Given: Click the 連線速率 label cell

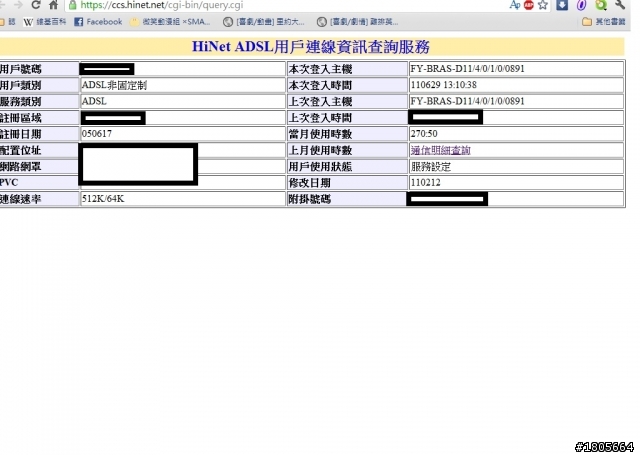Looking at the screenshot, I should tap(39, 199).
